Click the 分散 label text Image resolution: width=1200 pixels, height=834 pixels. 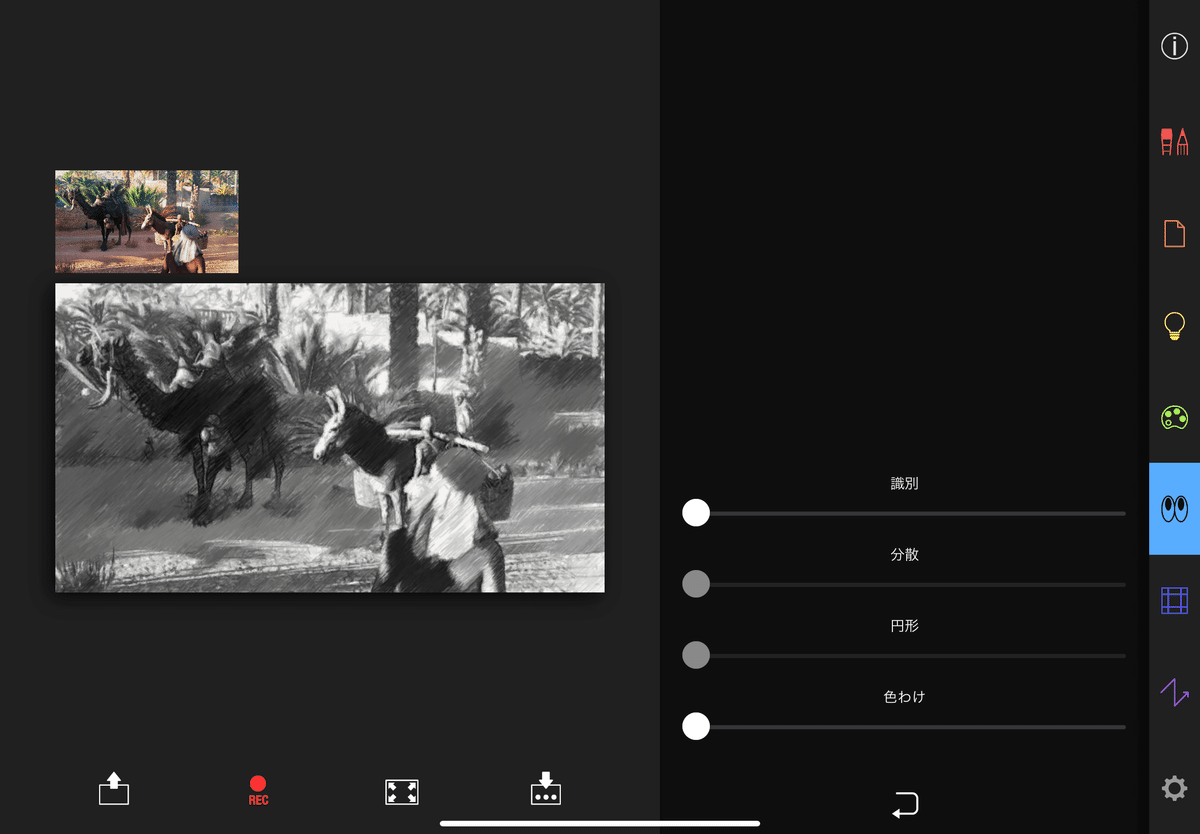904,554
